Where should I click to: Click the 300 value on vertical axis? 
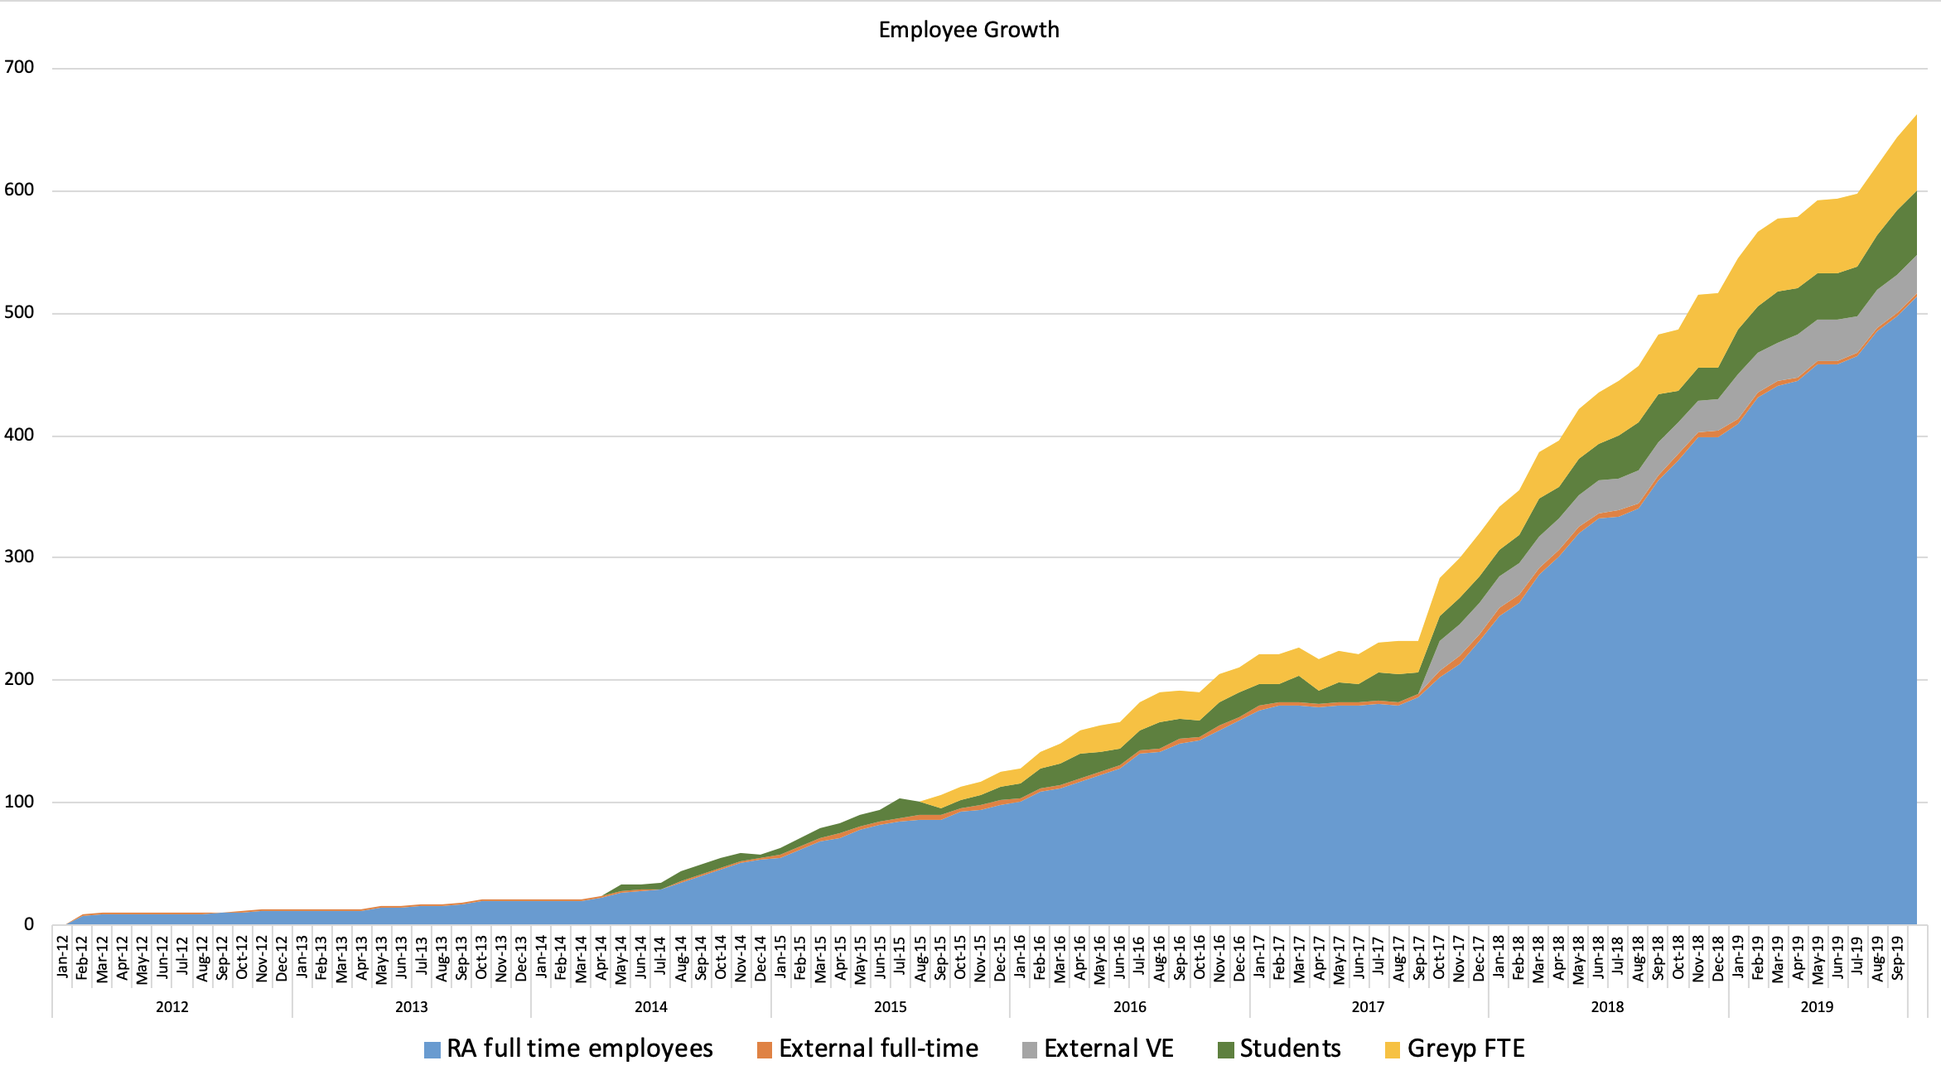tap(19, 557)
